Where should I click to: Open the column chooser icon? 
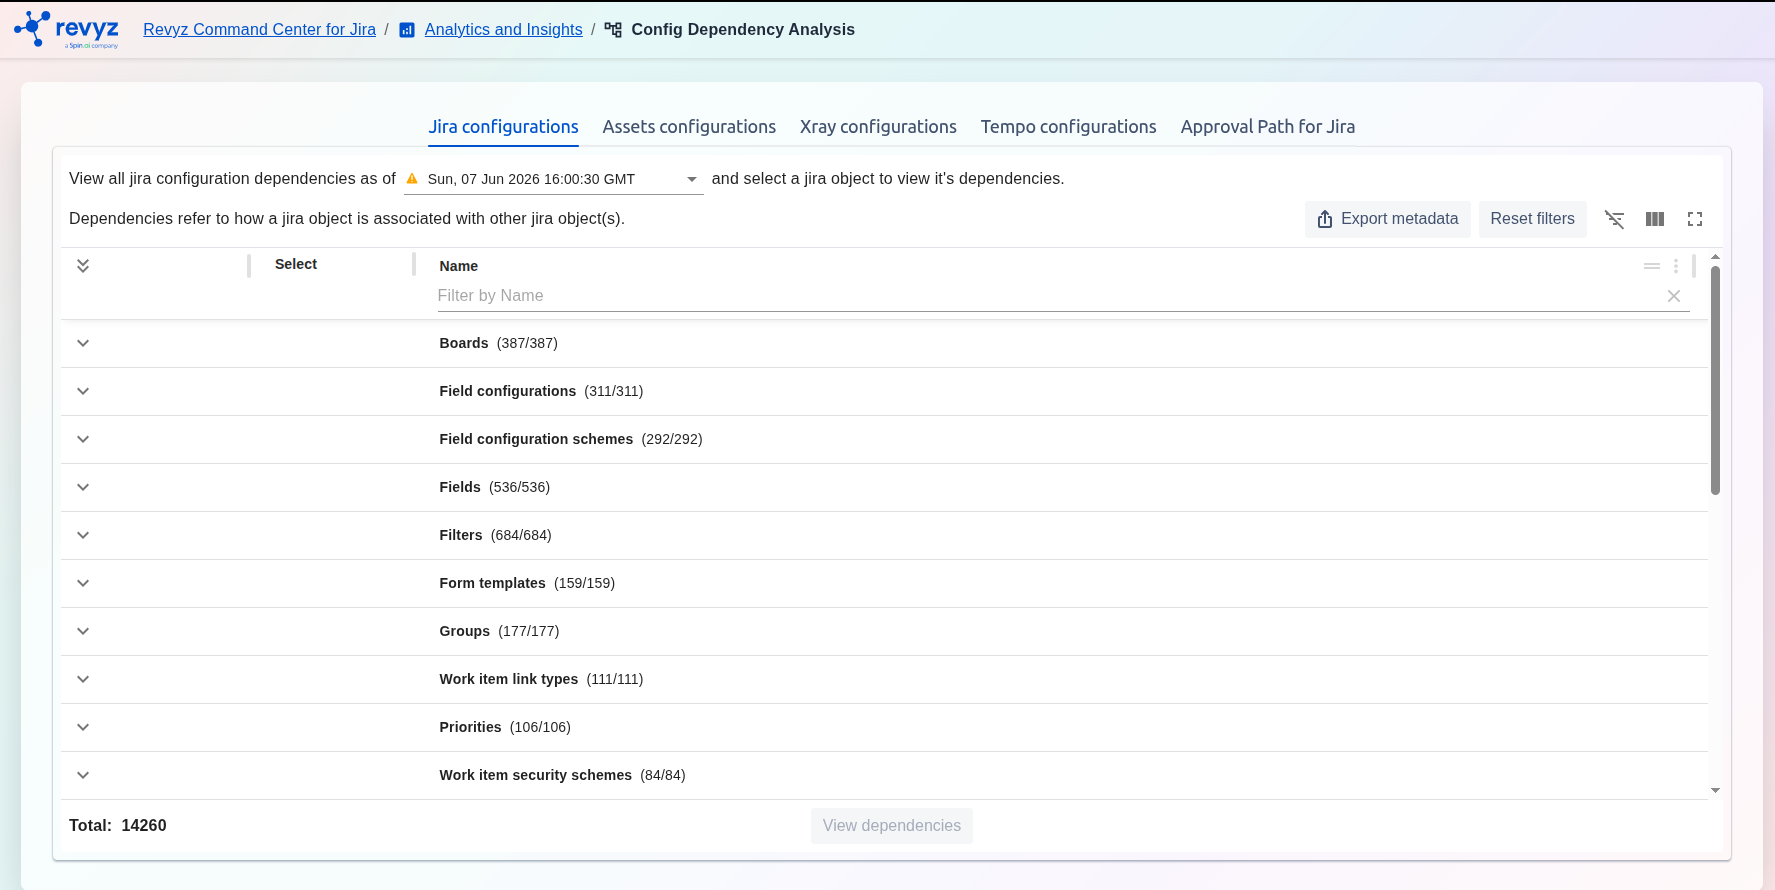[1655, 219]
